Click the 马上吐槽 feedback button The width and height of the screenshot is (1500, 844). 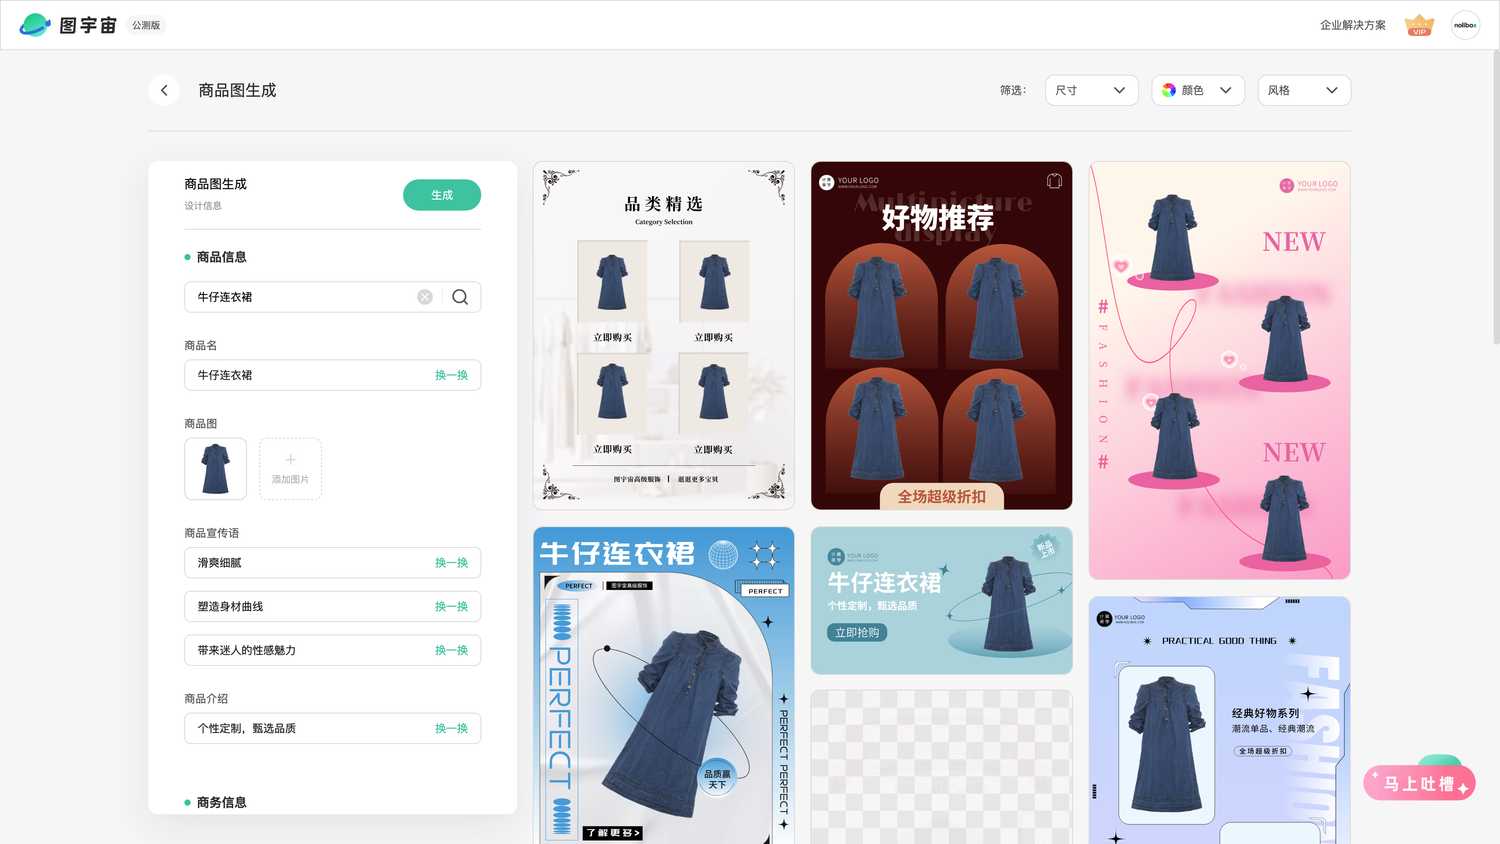pyautogui.click(x=1419, y=783)
